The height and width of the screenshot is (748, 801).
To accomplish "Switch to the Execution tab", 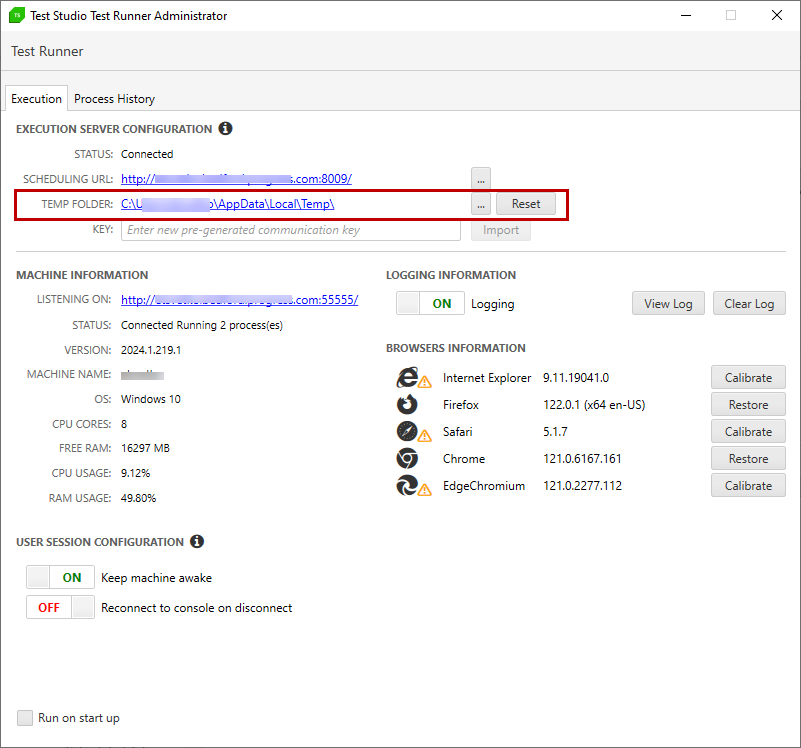I will tap(36, 99).
